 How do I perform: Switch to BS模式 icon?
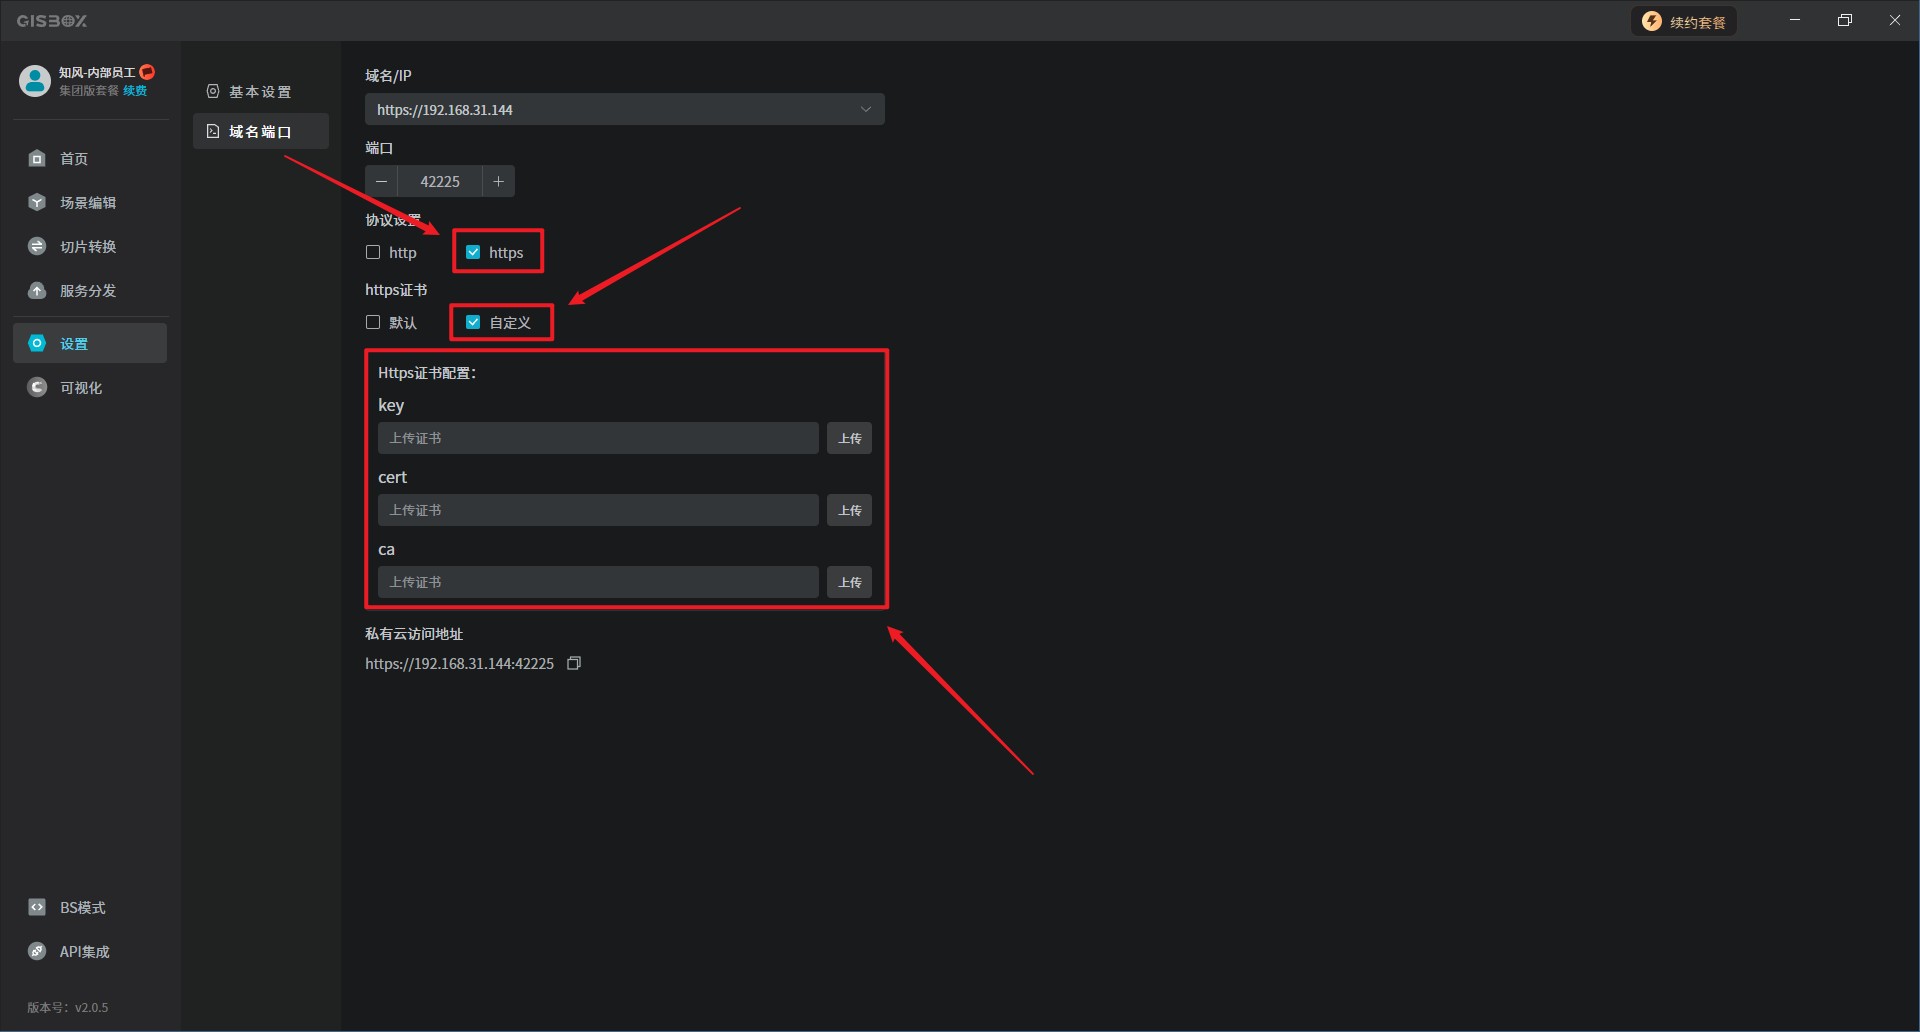[37, 907]
